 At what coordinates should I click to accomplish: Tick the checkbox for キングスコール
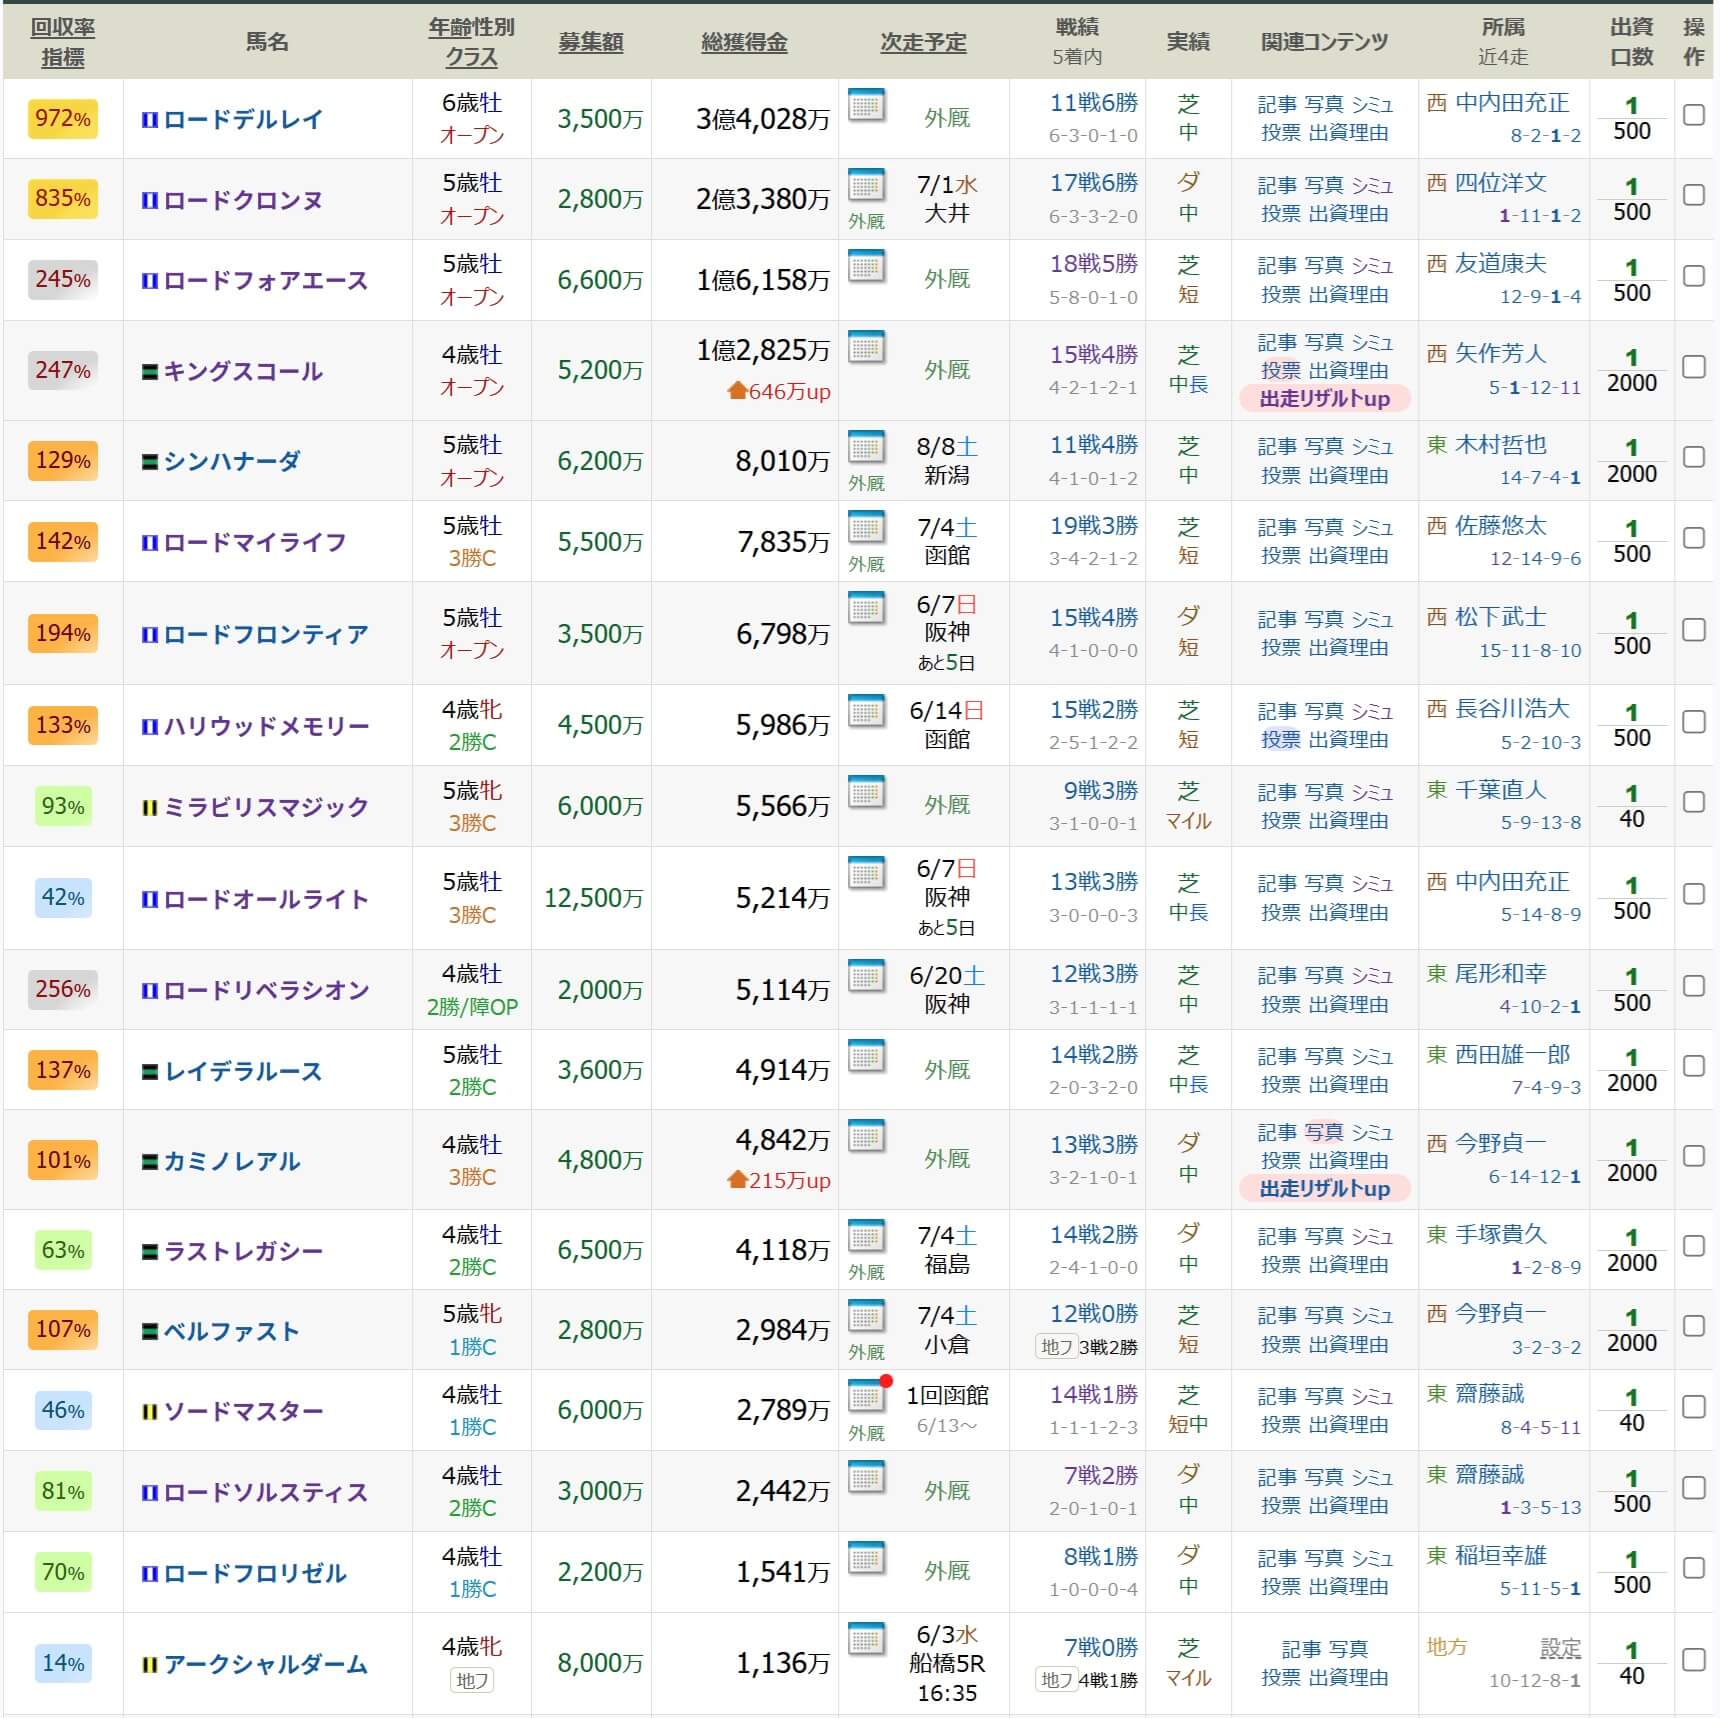1693,366
